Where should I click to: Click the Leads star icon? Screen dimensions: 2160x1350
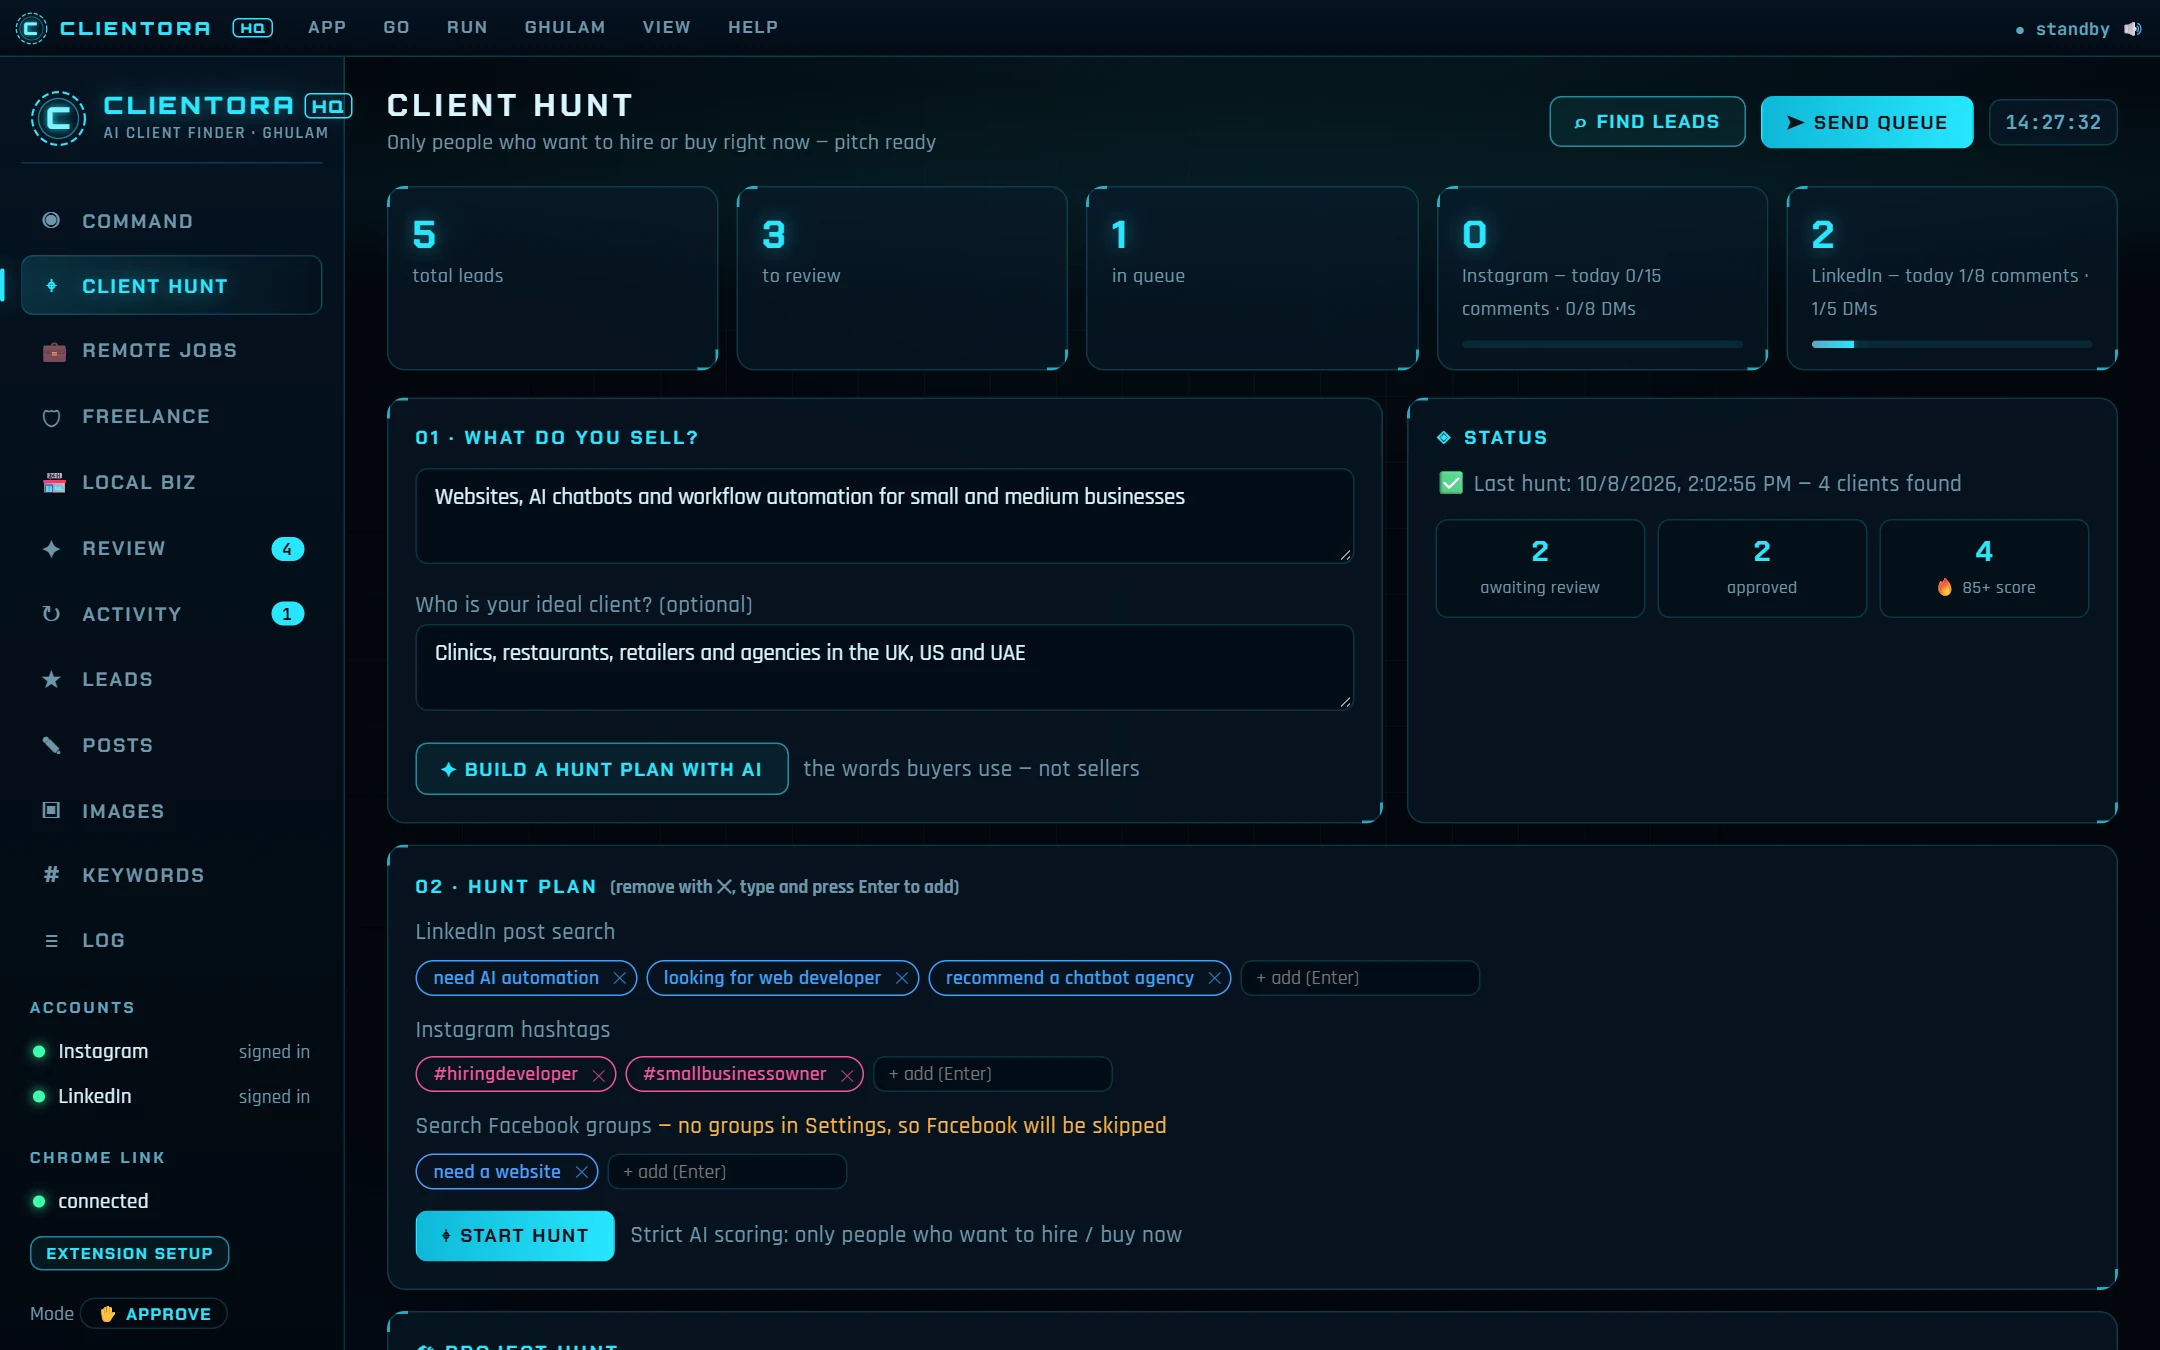click(x=51, y=679)
